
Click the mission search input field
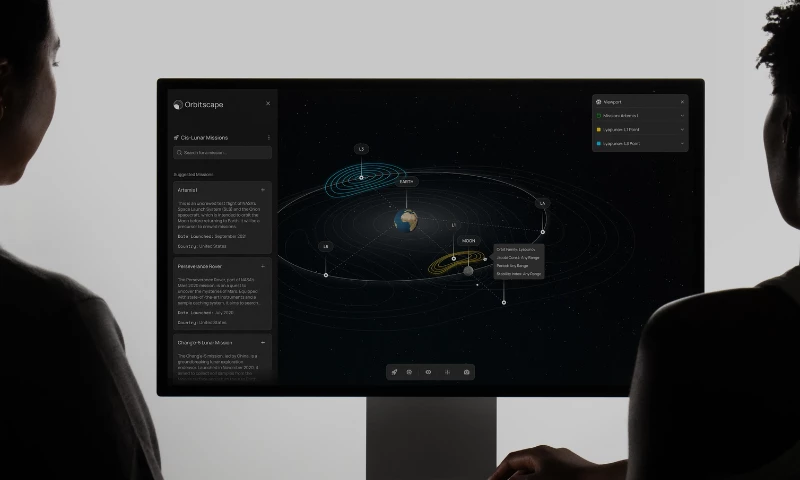click(223, 153)
